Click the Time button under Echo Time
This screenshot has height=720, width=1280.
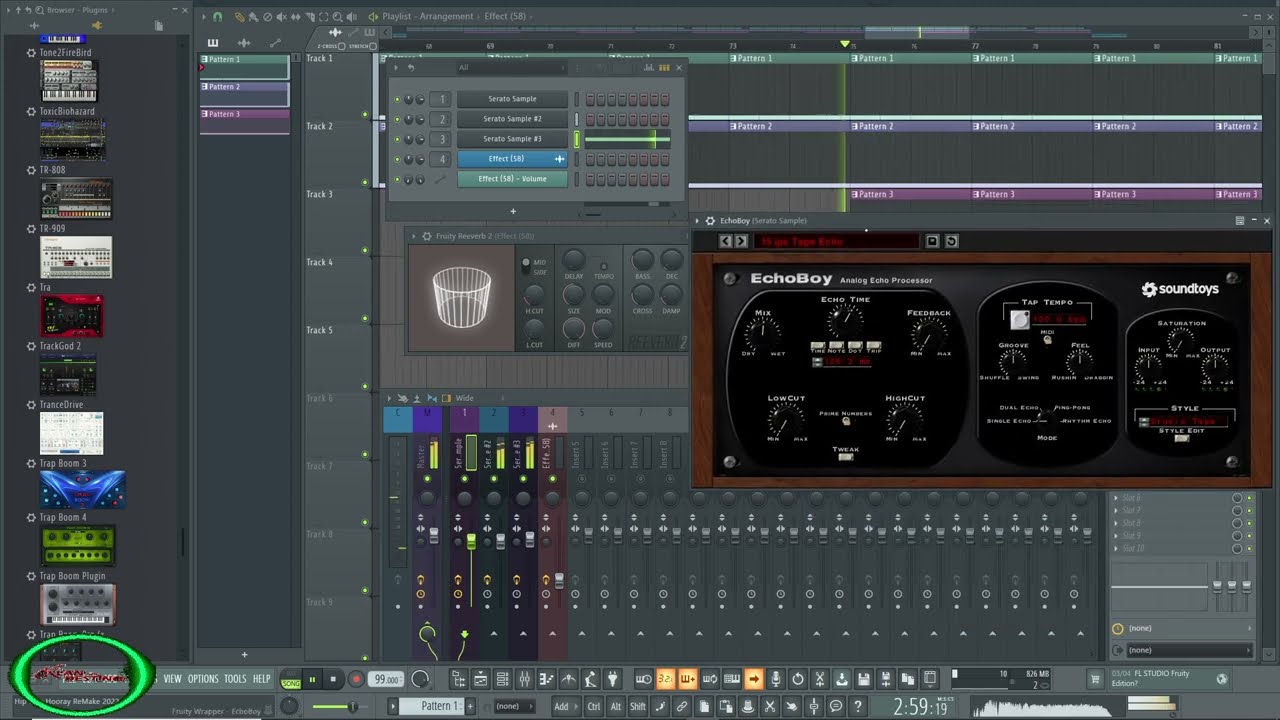818,346
